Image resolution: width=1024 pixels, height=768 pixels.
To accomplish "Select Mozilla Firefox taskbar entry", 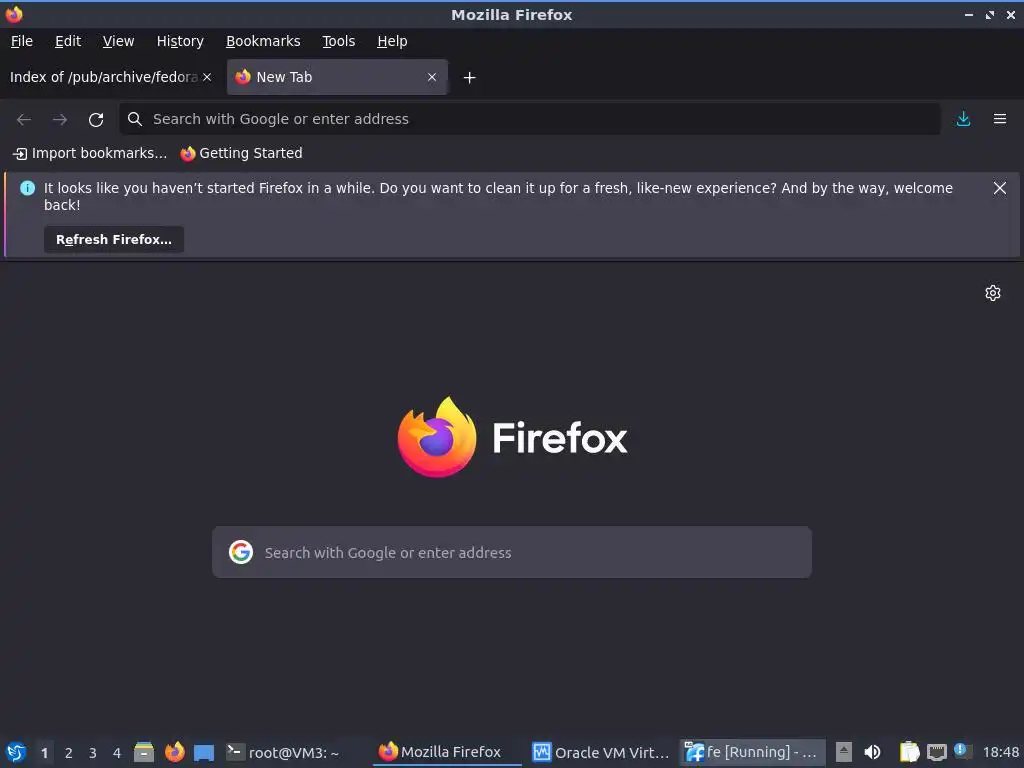I will [x=447, y=752].
